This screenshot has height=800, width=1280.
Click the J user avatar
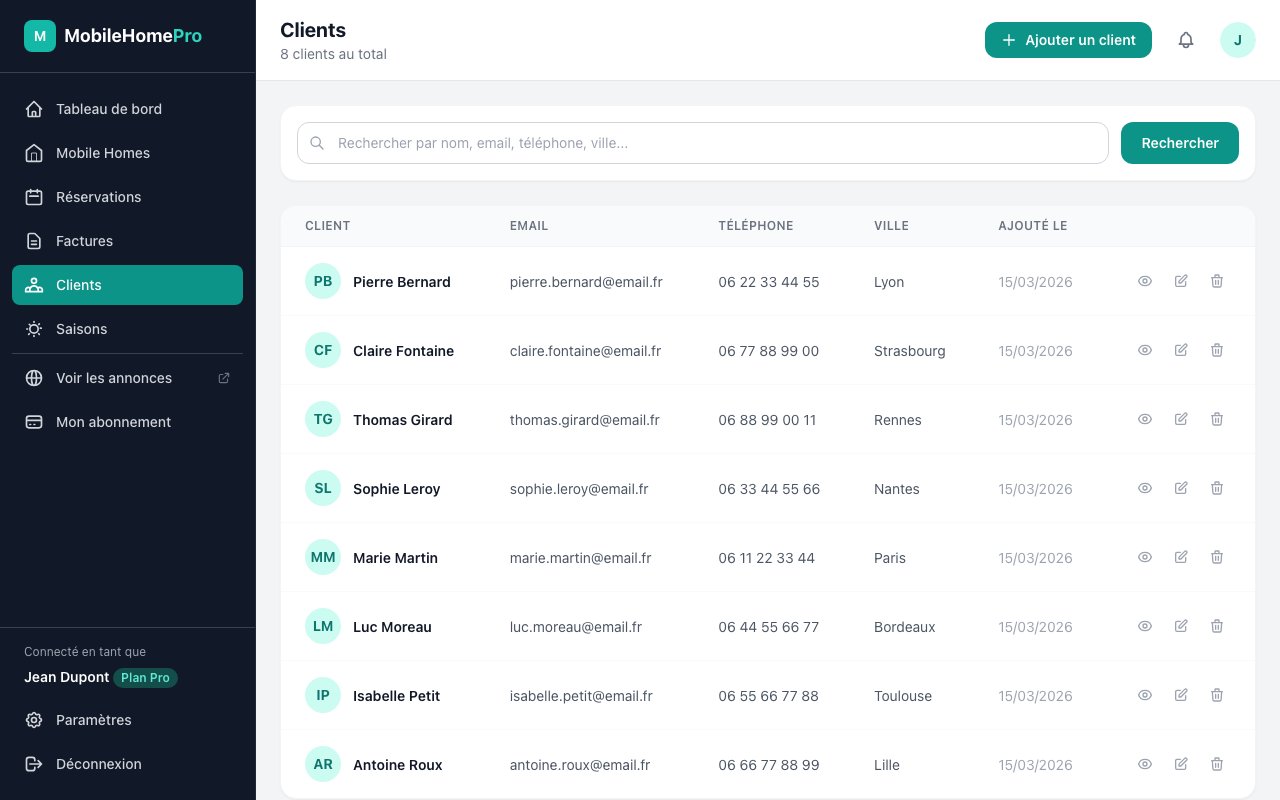pos(1237,40)
